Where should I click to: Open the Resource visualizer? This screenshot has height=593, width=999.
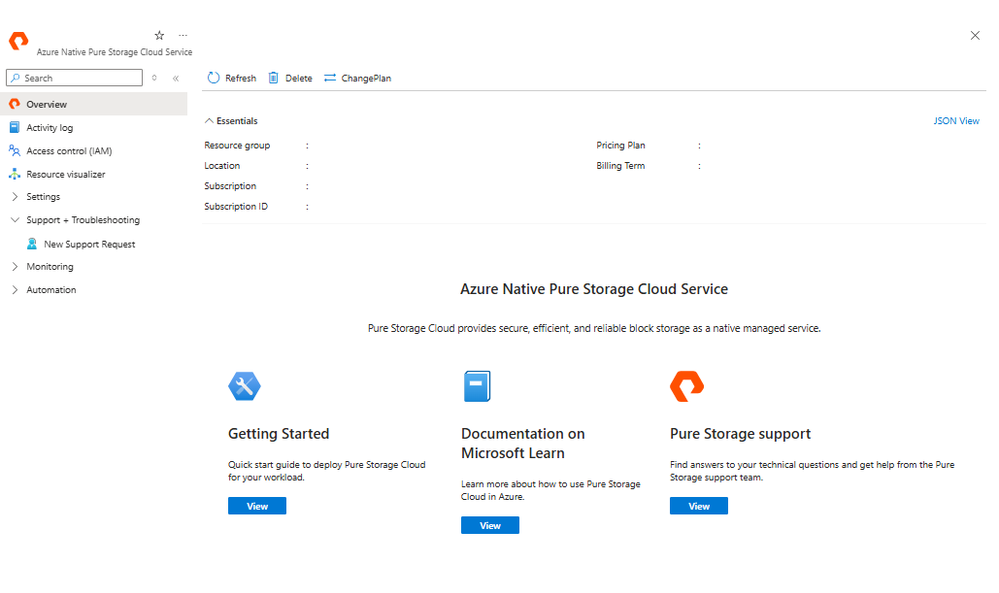66,173
